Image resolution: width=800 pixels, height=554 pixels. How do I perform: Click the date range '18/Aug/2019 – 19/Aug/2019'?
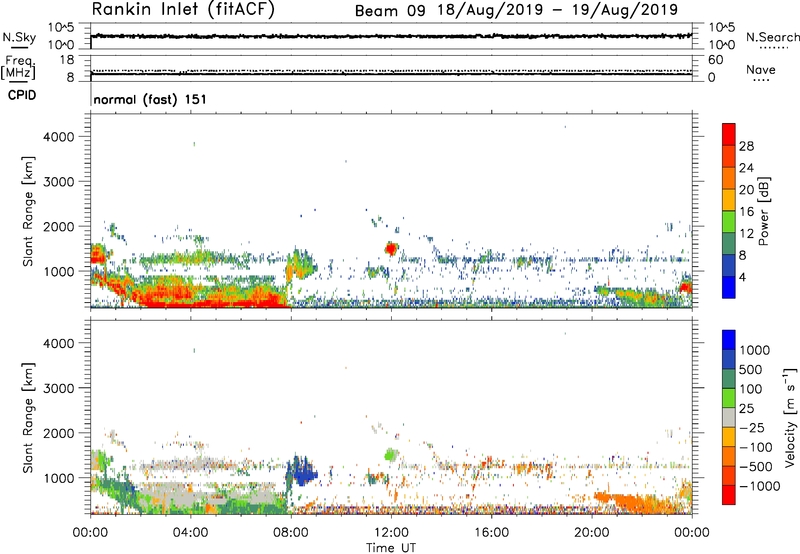(x=558, y=10)
